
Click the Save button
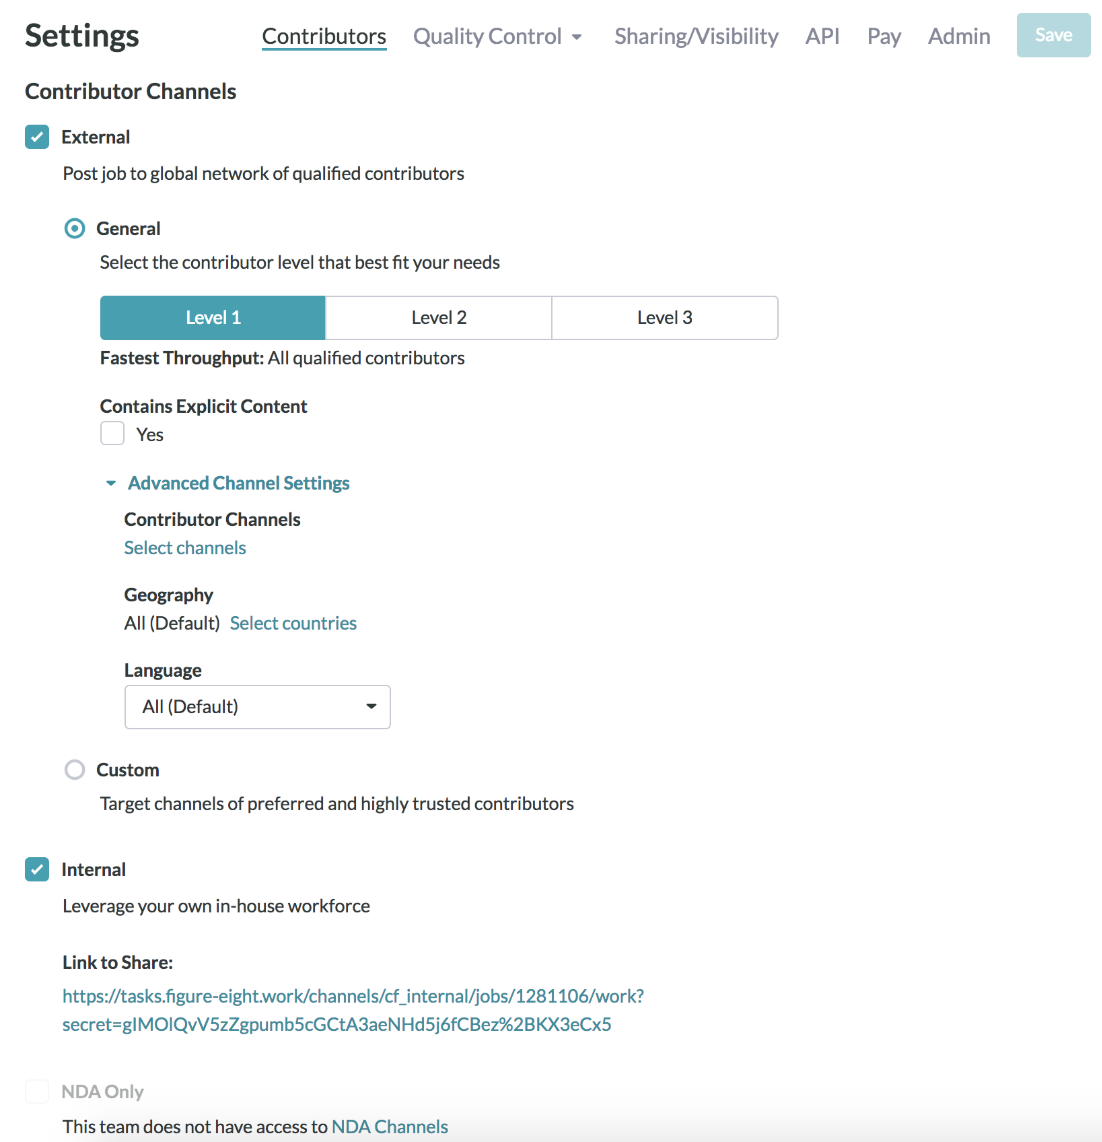[1053, 34]
